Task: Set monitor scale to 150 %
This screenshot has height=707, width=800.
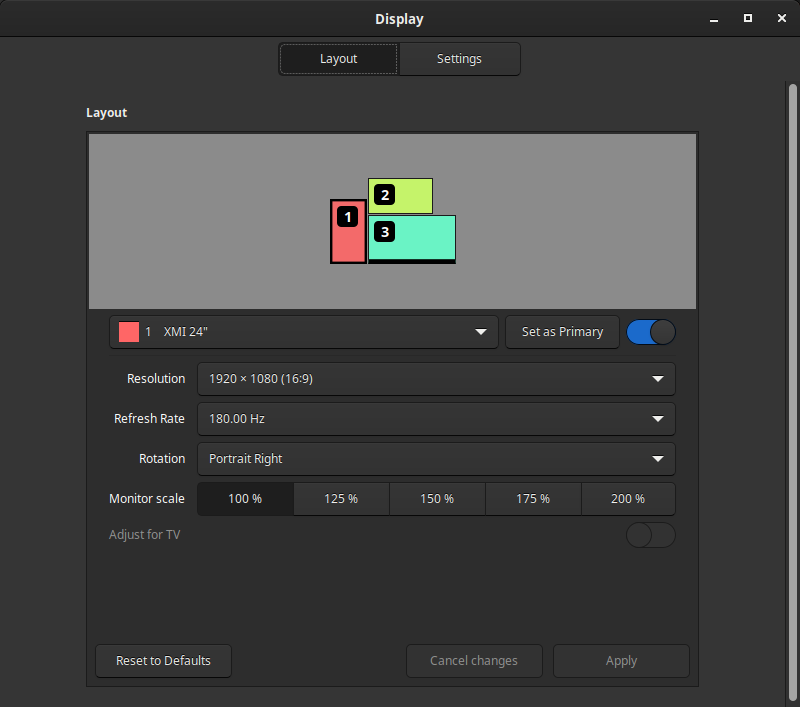Action: point(437,499)
